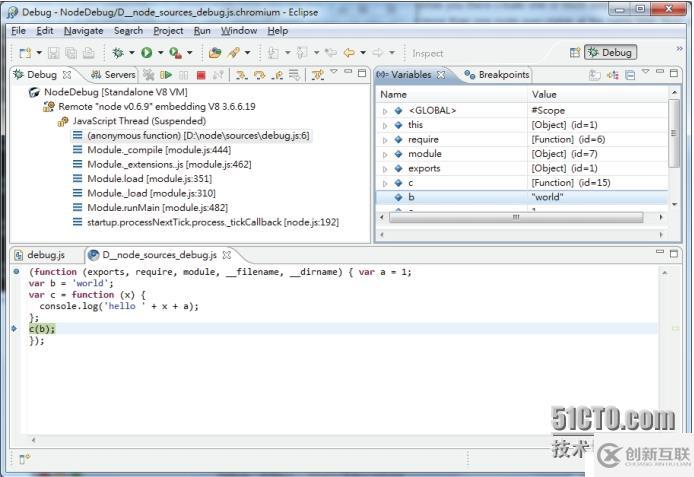Click the Debug perspective button
694x477 pixels.
click(x=611, y=53)
